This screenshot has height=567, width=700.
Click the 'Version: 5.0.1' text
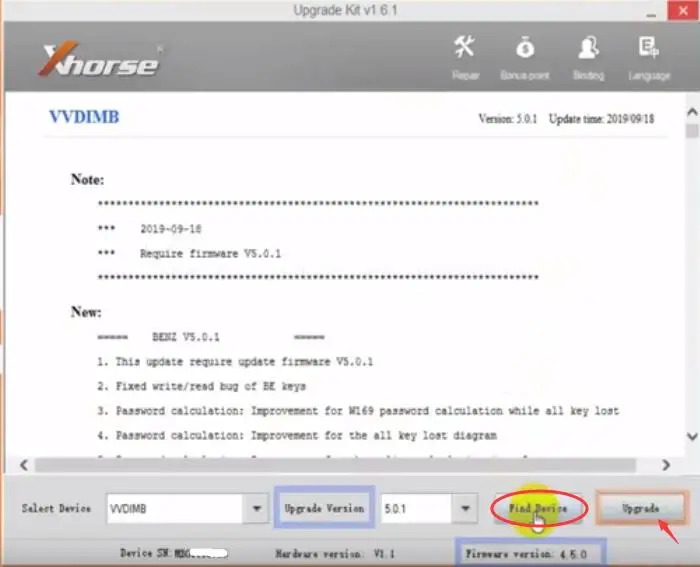[x=508, y=119]
